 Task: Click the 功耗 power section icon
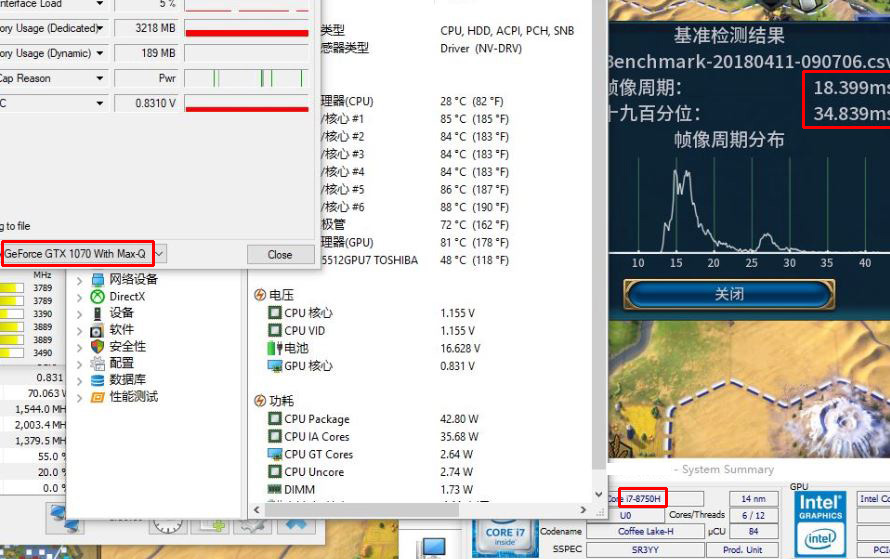point(260,401)
